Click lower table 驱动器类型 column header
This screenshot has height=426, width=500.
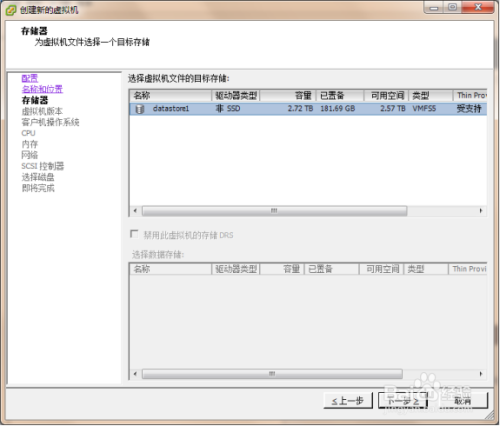pyautogui.click(x=236, y=269)
